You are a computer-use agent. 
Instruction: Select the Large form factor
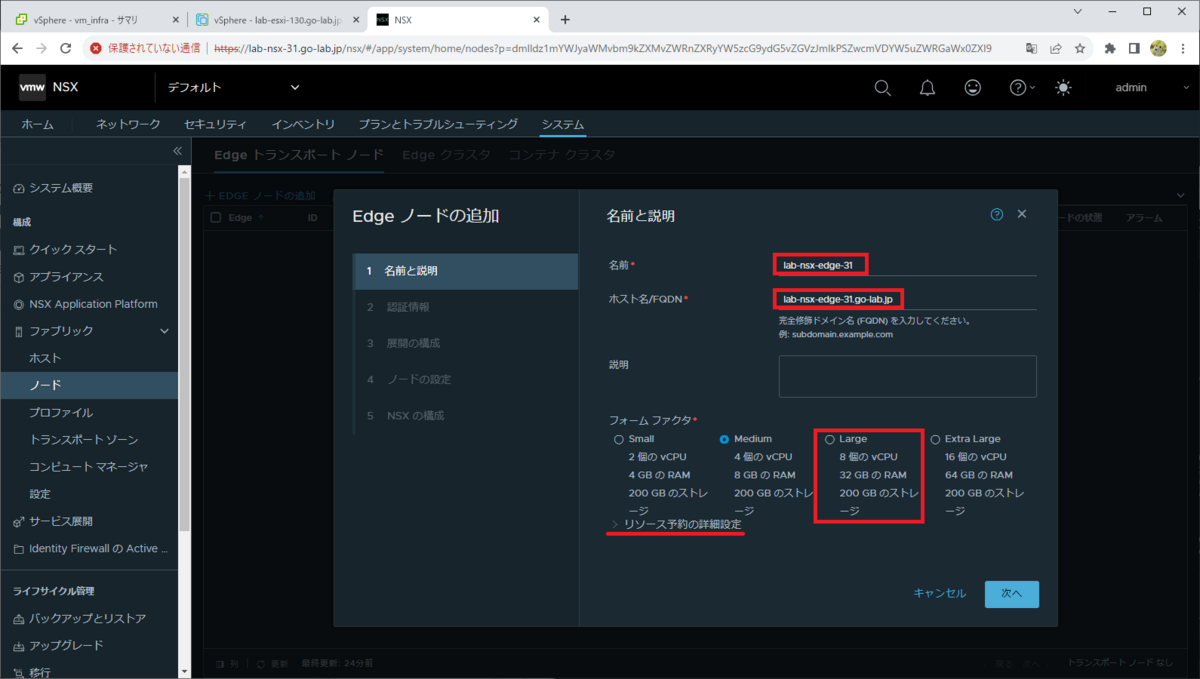tap(829, 439)
